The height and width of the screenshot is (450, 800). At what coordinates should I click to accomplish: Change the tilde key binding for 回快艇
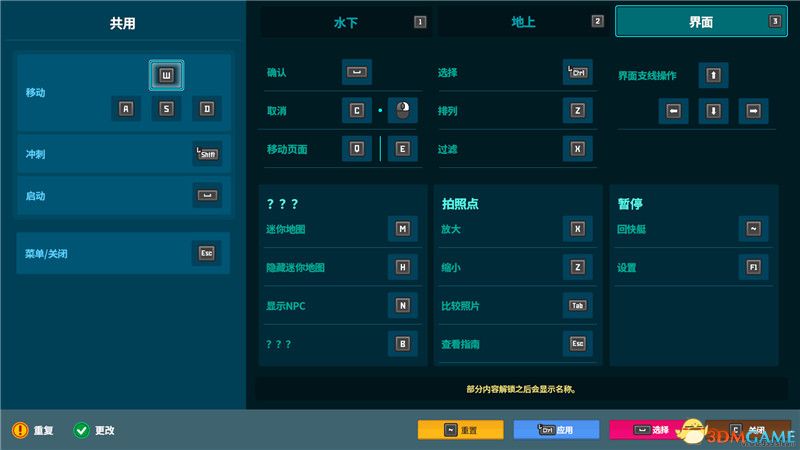click(x=754, y=229)
